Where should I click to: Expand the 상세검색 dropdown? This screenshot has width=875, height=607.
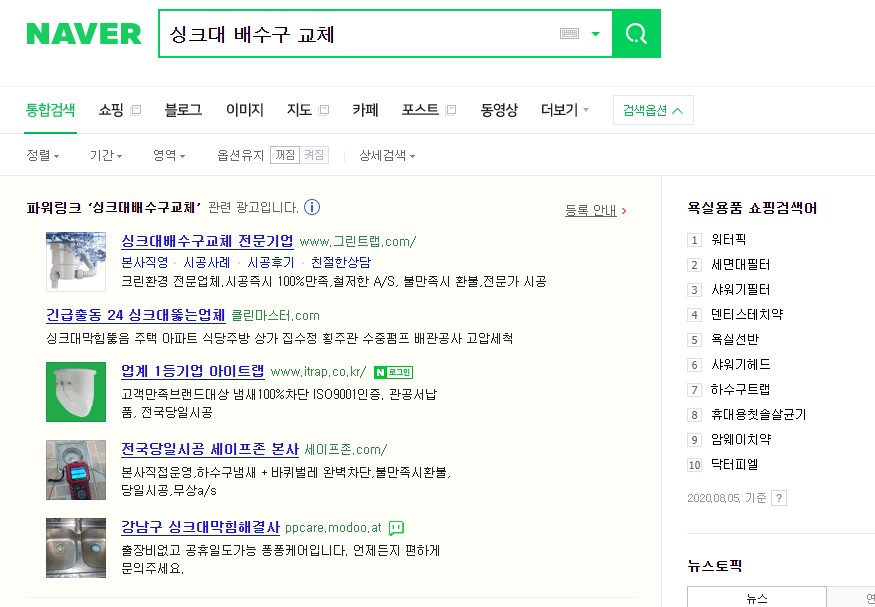pos(387,155)
